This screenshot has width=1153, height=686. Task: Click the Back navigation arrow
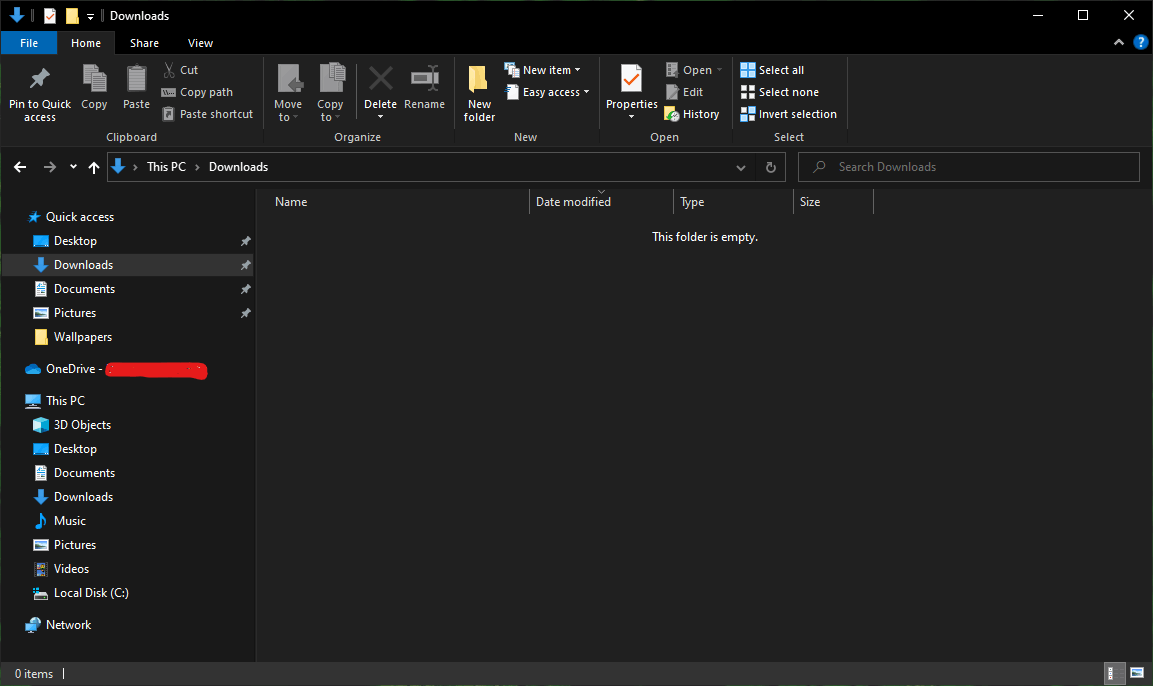click(20, 168)
